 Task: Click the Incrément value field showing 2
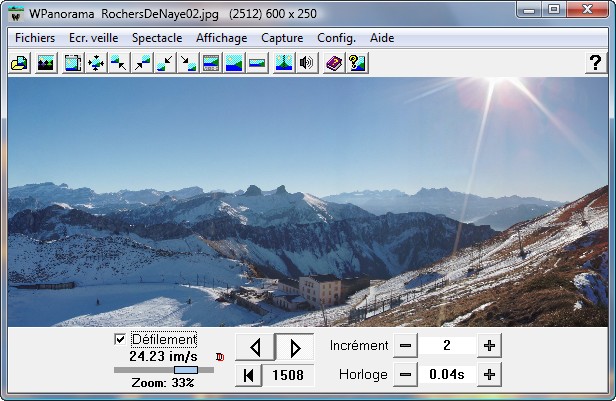coord(447,346)
